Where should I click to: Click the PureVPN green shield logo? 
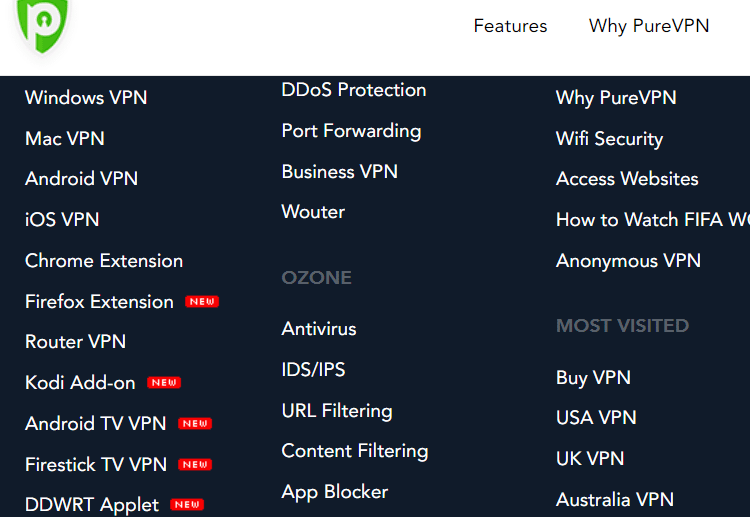click(x=42, y=25)
